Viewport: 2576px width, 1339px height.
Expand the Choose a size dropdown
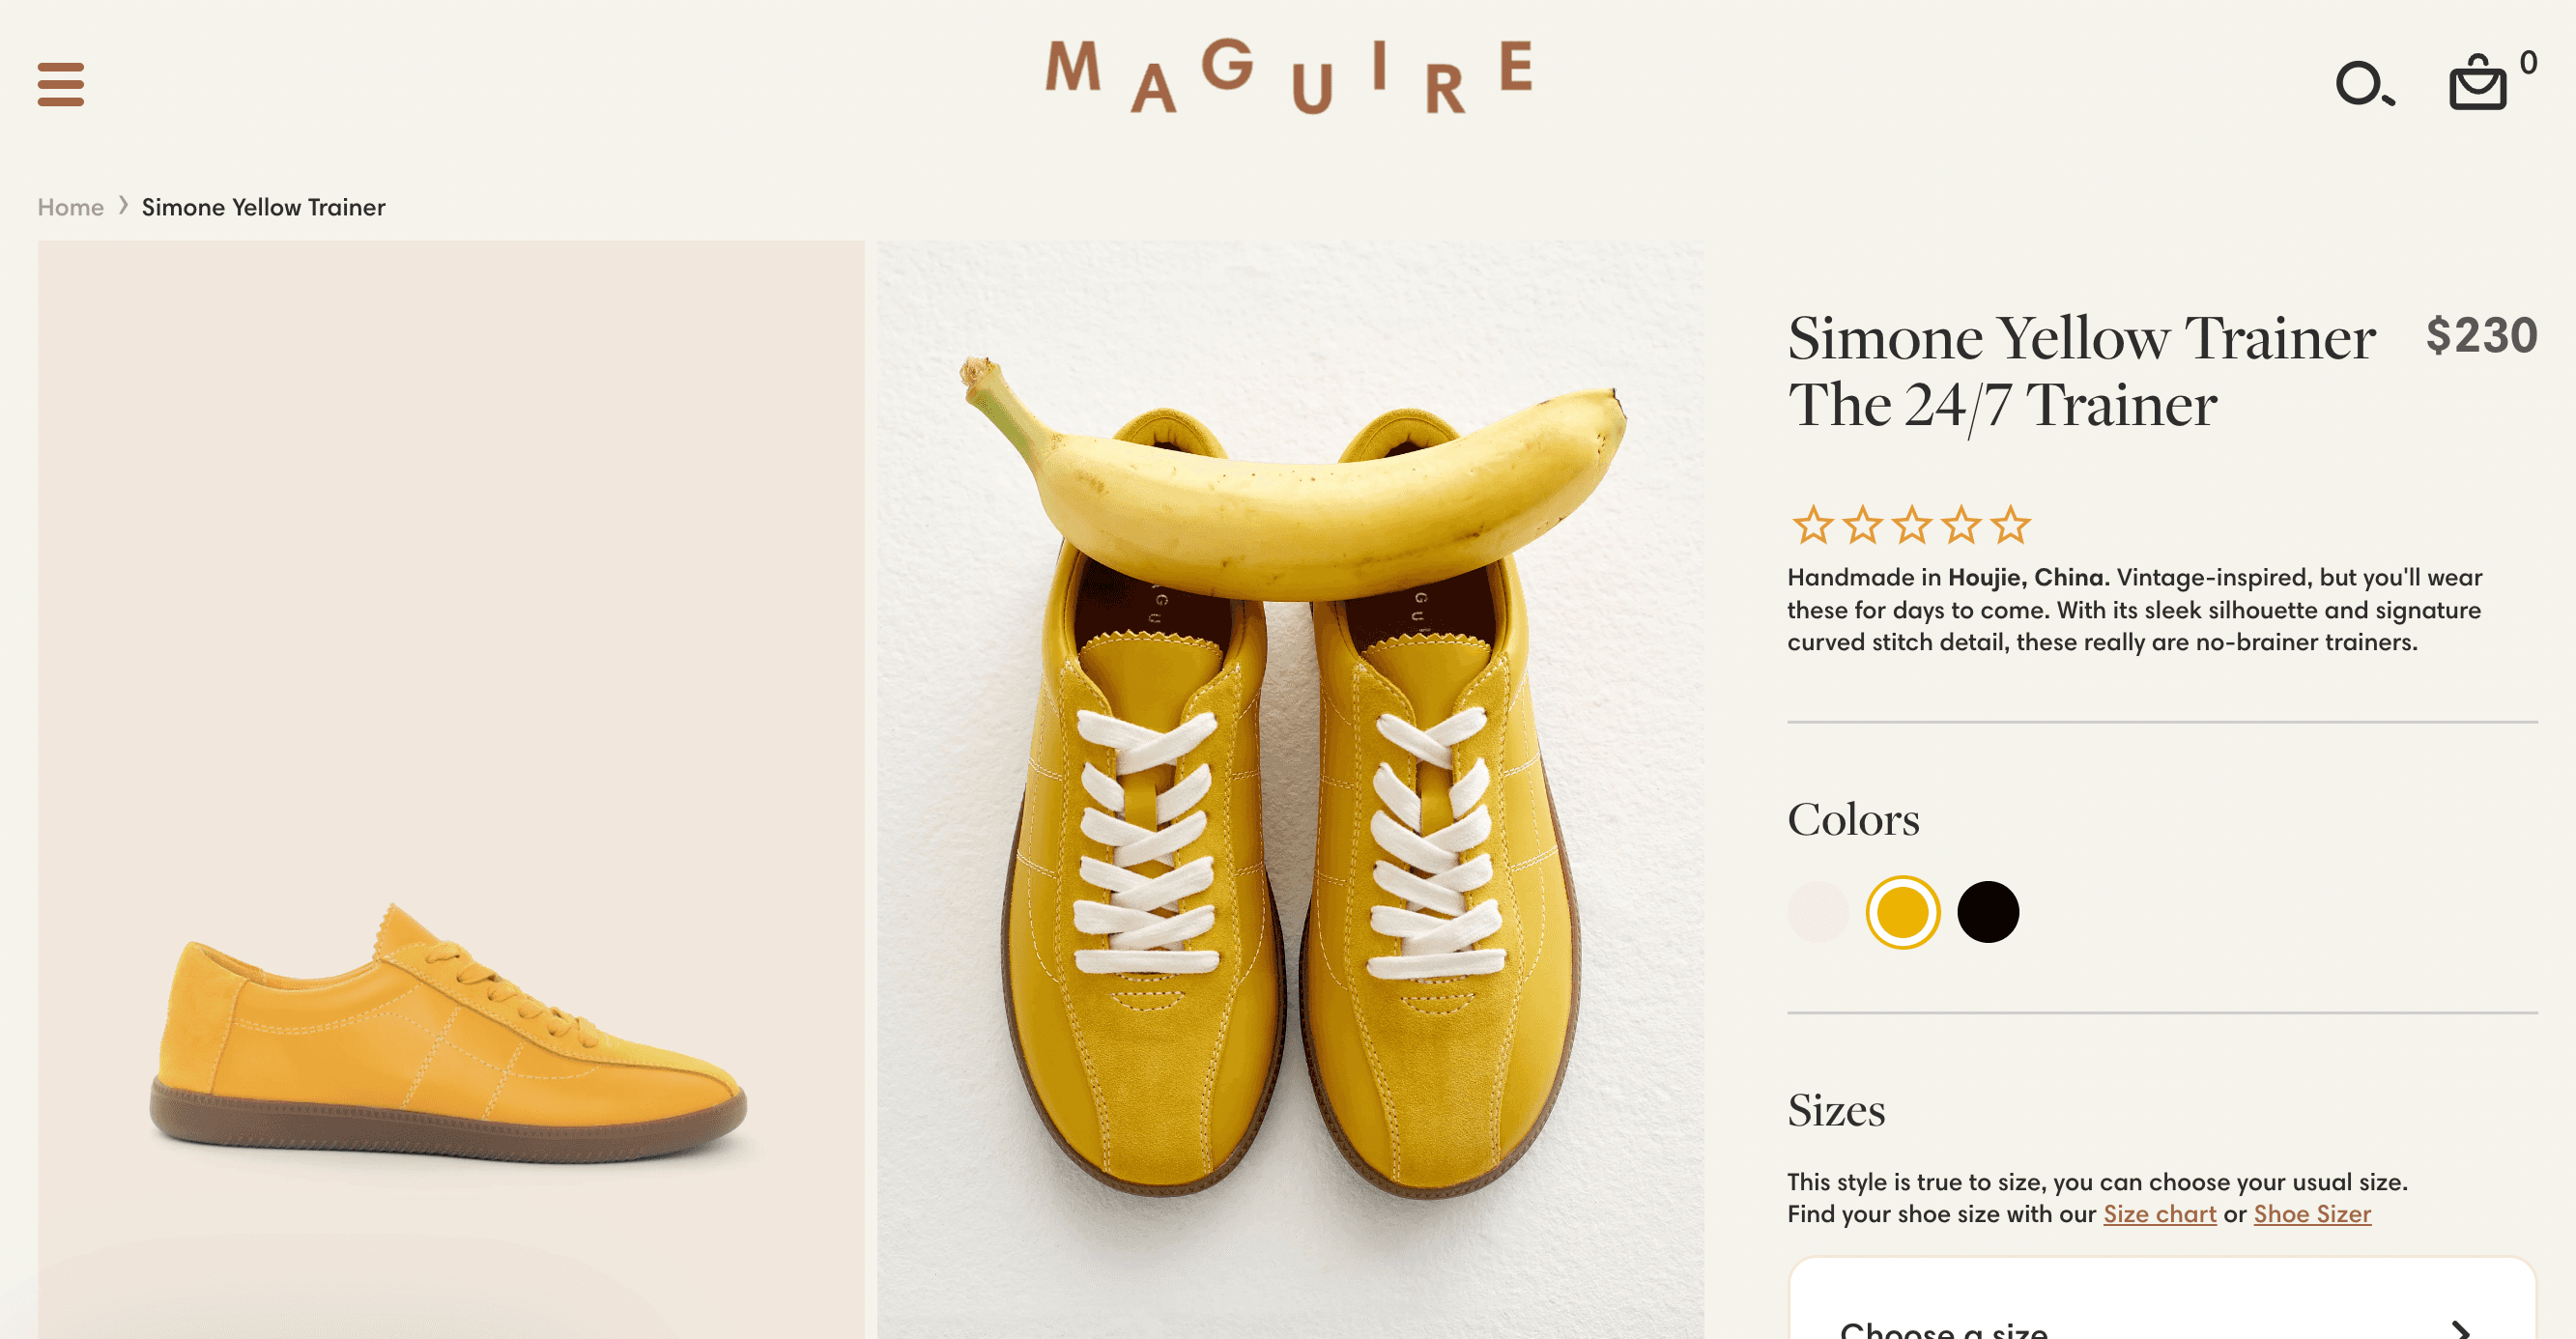click(x=2162, y=1299)
